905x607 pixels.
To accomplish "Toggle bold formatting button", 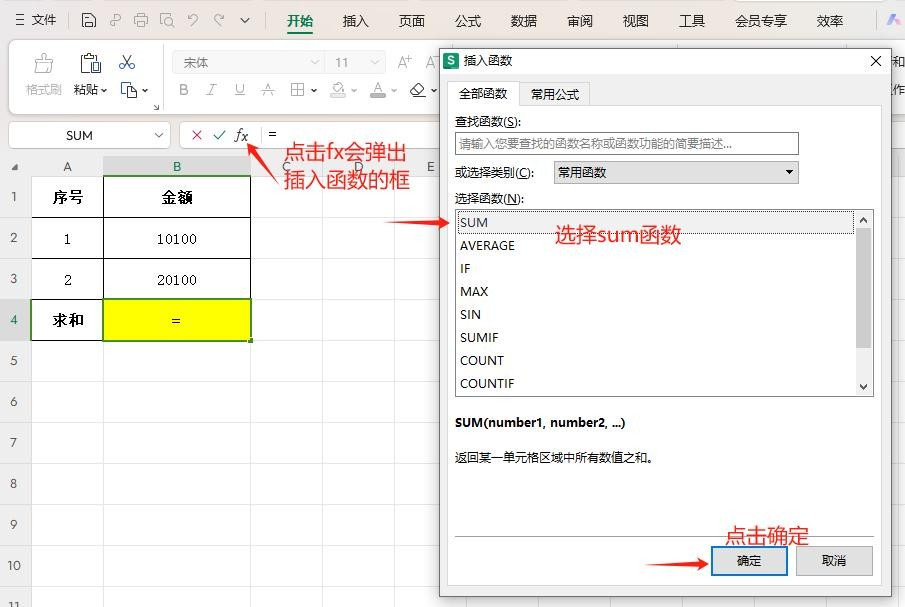I will 183,90.
